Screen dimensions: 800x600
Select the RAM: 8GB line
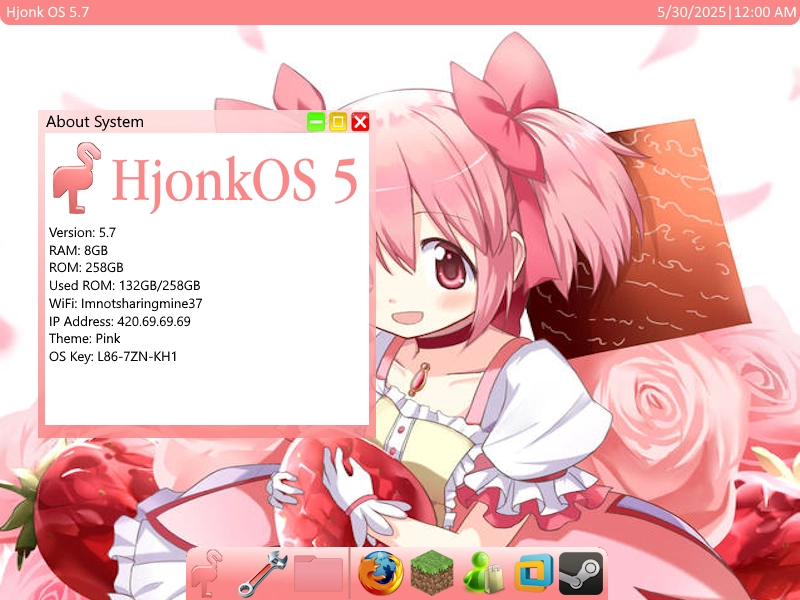pos(79,251)
